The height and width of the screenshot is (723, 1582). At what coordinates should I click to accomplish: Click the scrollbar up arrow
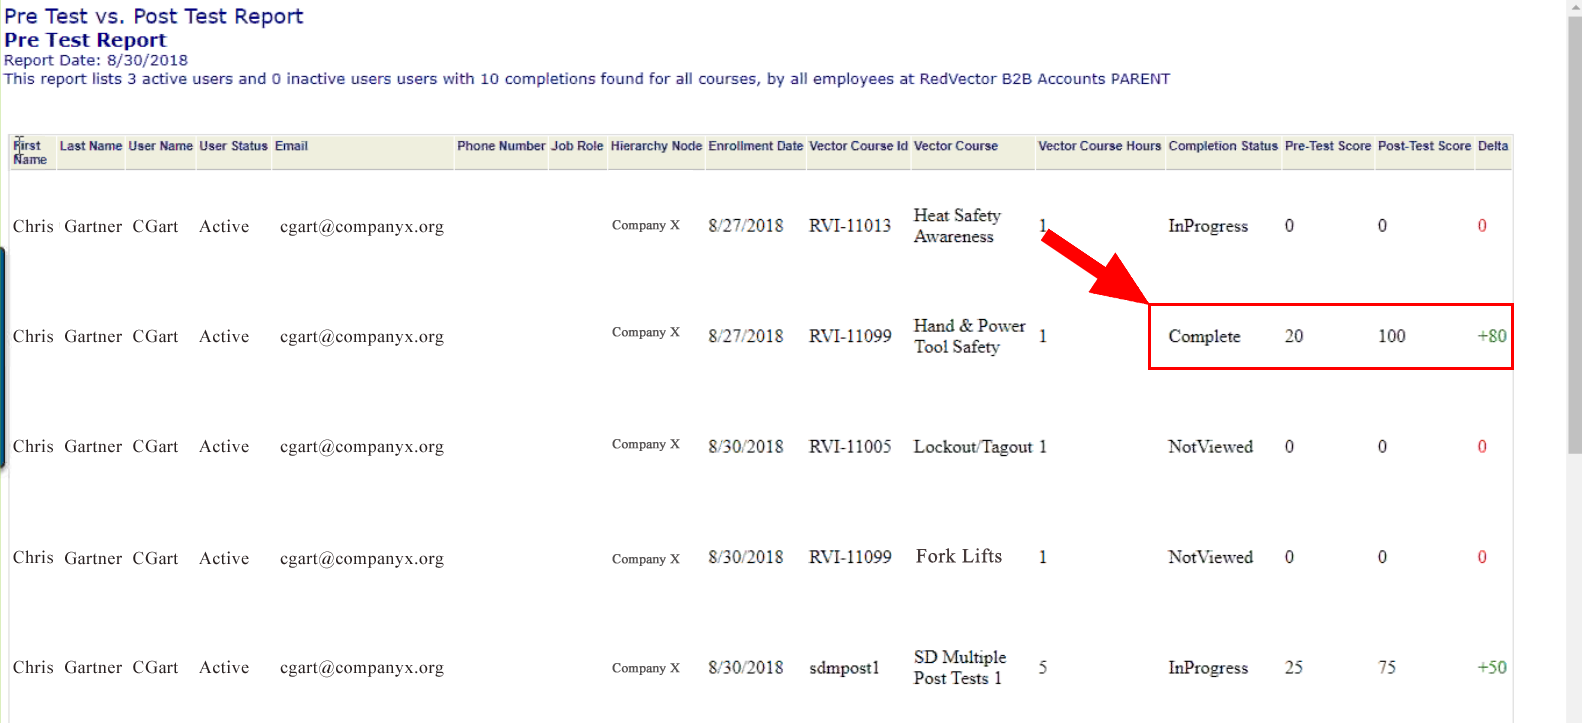pos(1574,8)
